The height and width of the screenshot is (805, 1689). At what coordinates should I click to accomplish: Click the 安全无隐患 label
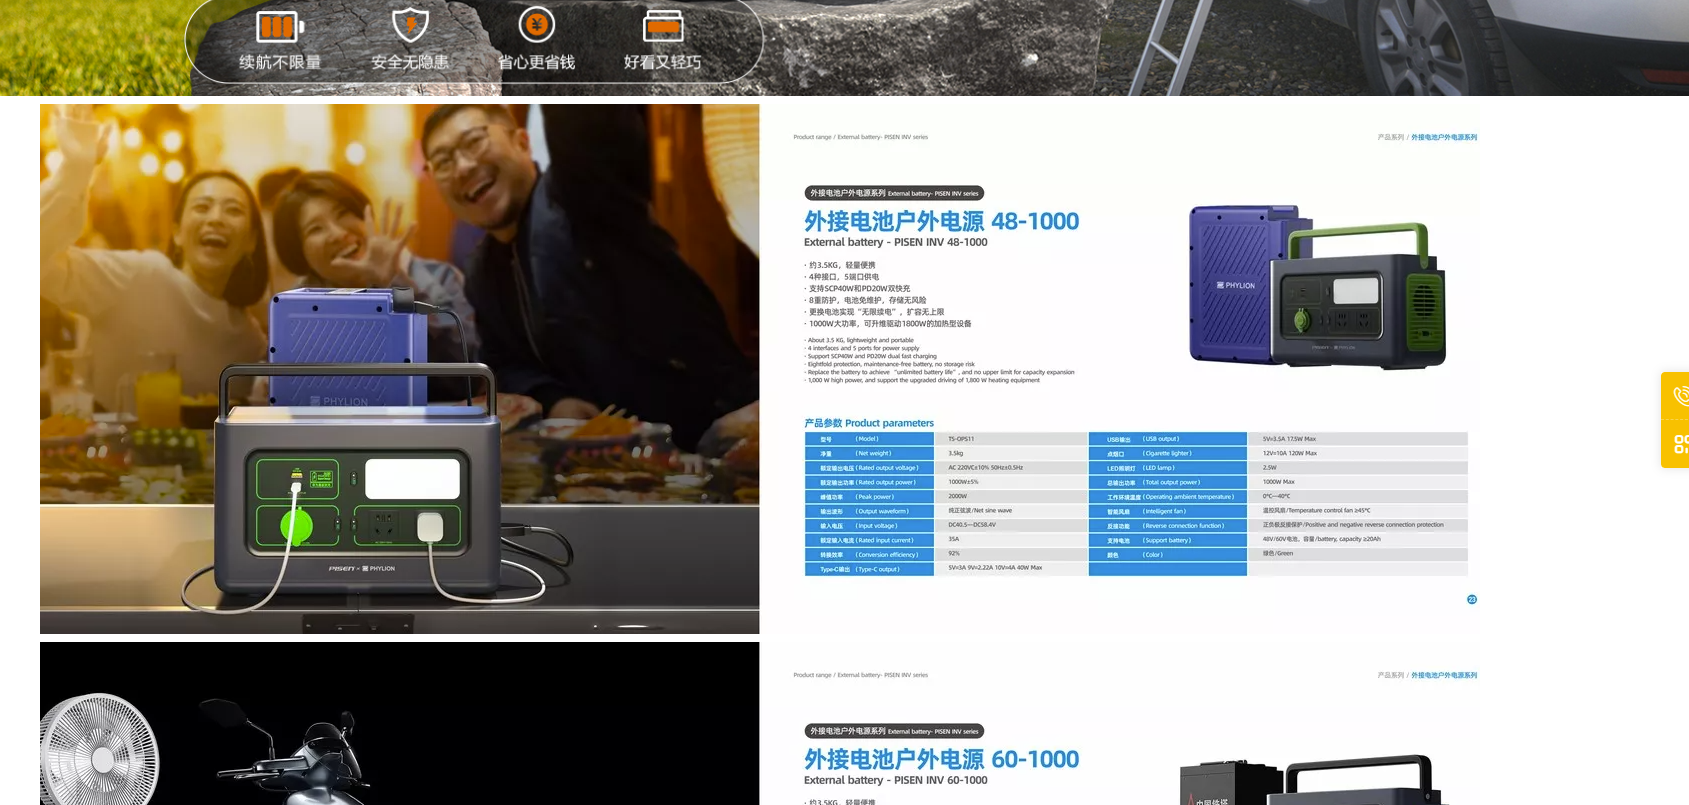410,62
